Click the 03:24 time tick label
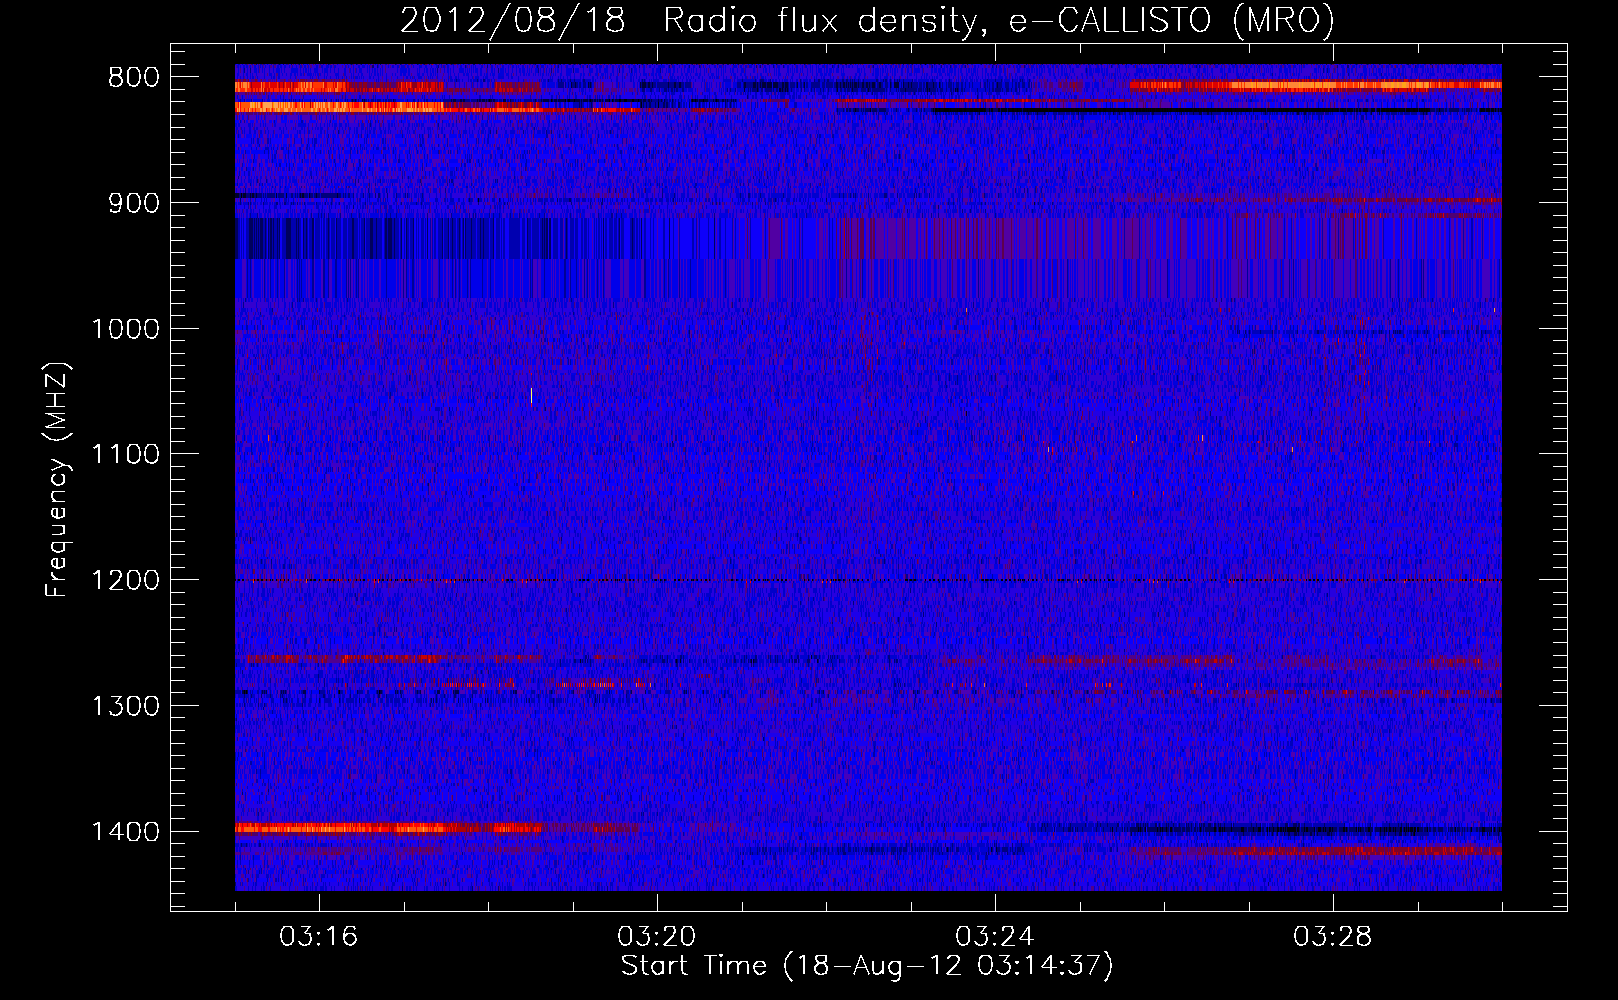 click(x=995, y=937)
